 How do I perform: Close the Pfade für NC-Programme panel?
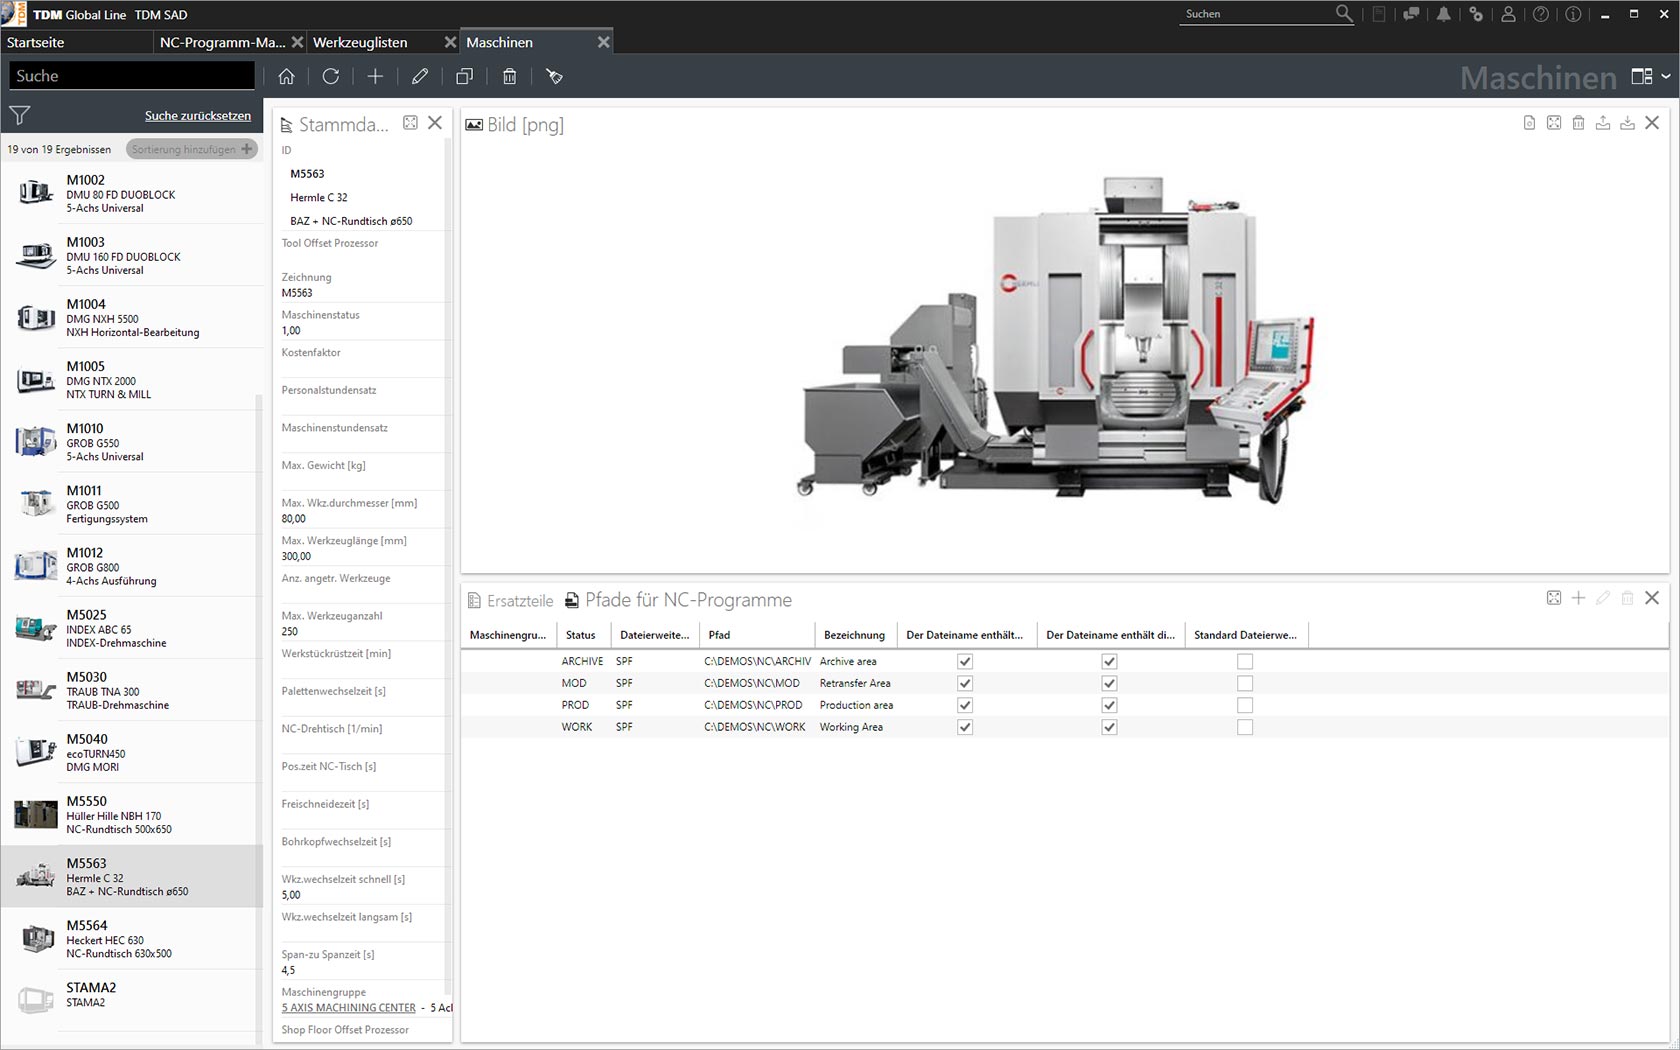coord(1652,598)
